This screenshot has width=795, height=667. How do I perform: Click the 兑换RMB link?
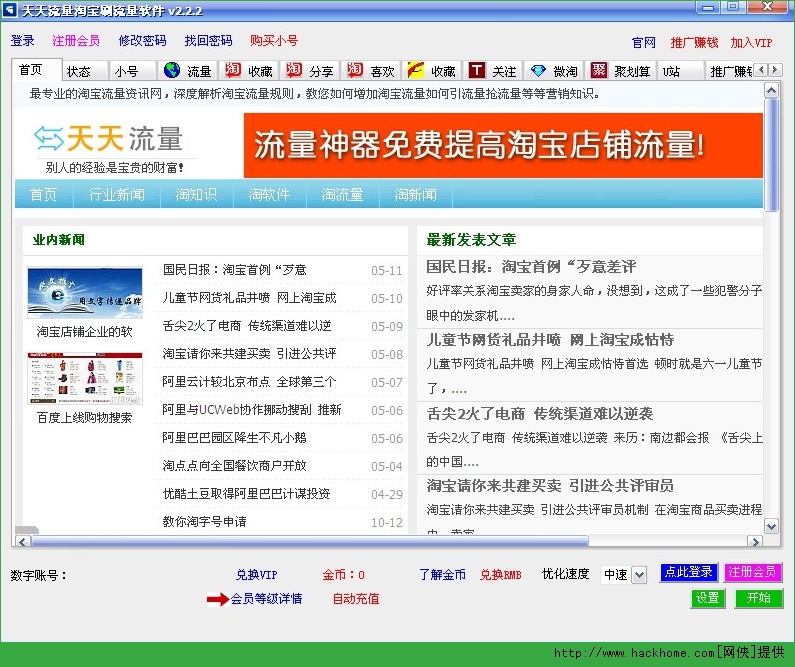501,575
